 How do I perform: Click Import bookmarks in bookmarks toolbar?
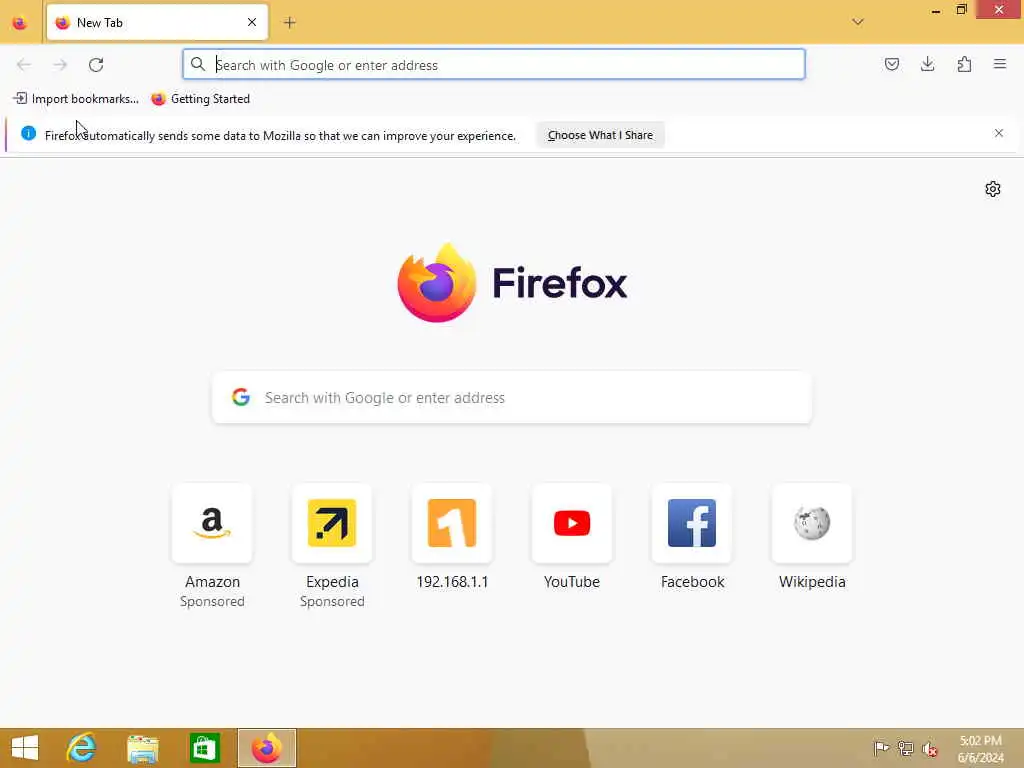(x=76, y=99)
